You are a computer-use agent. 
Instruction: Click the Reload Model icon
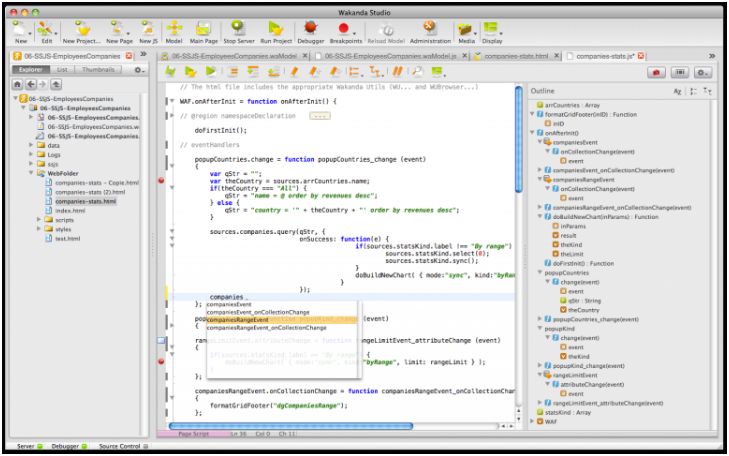tap(386, 30)
